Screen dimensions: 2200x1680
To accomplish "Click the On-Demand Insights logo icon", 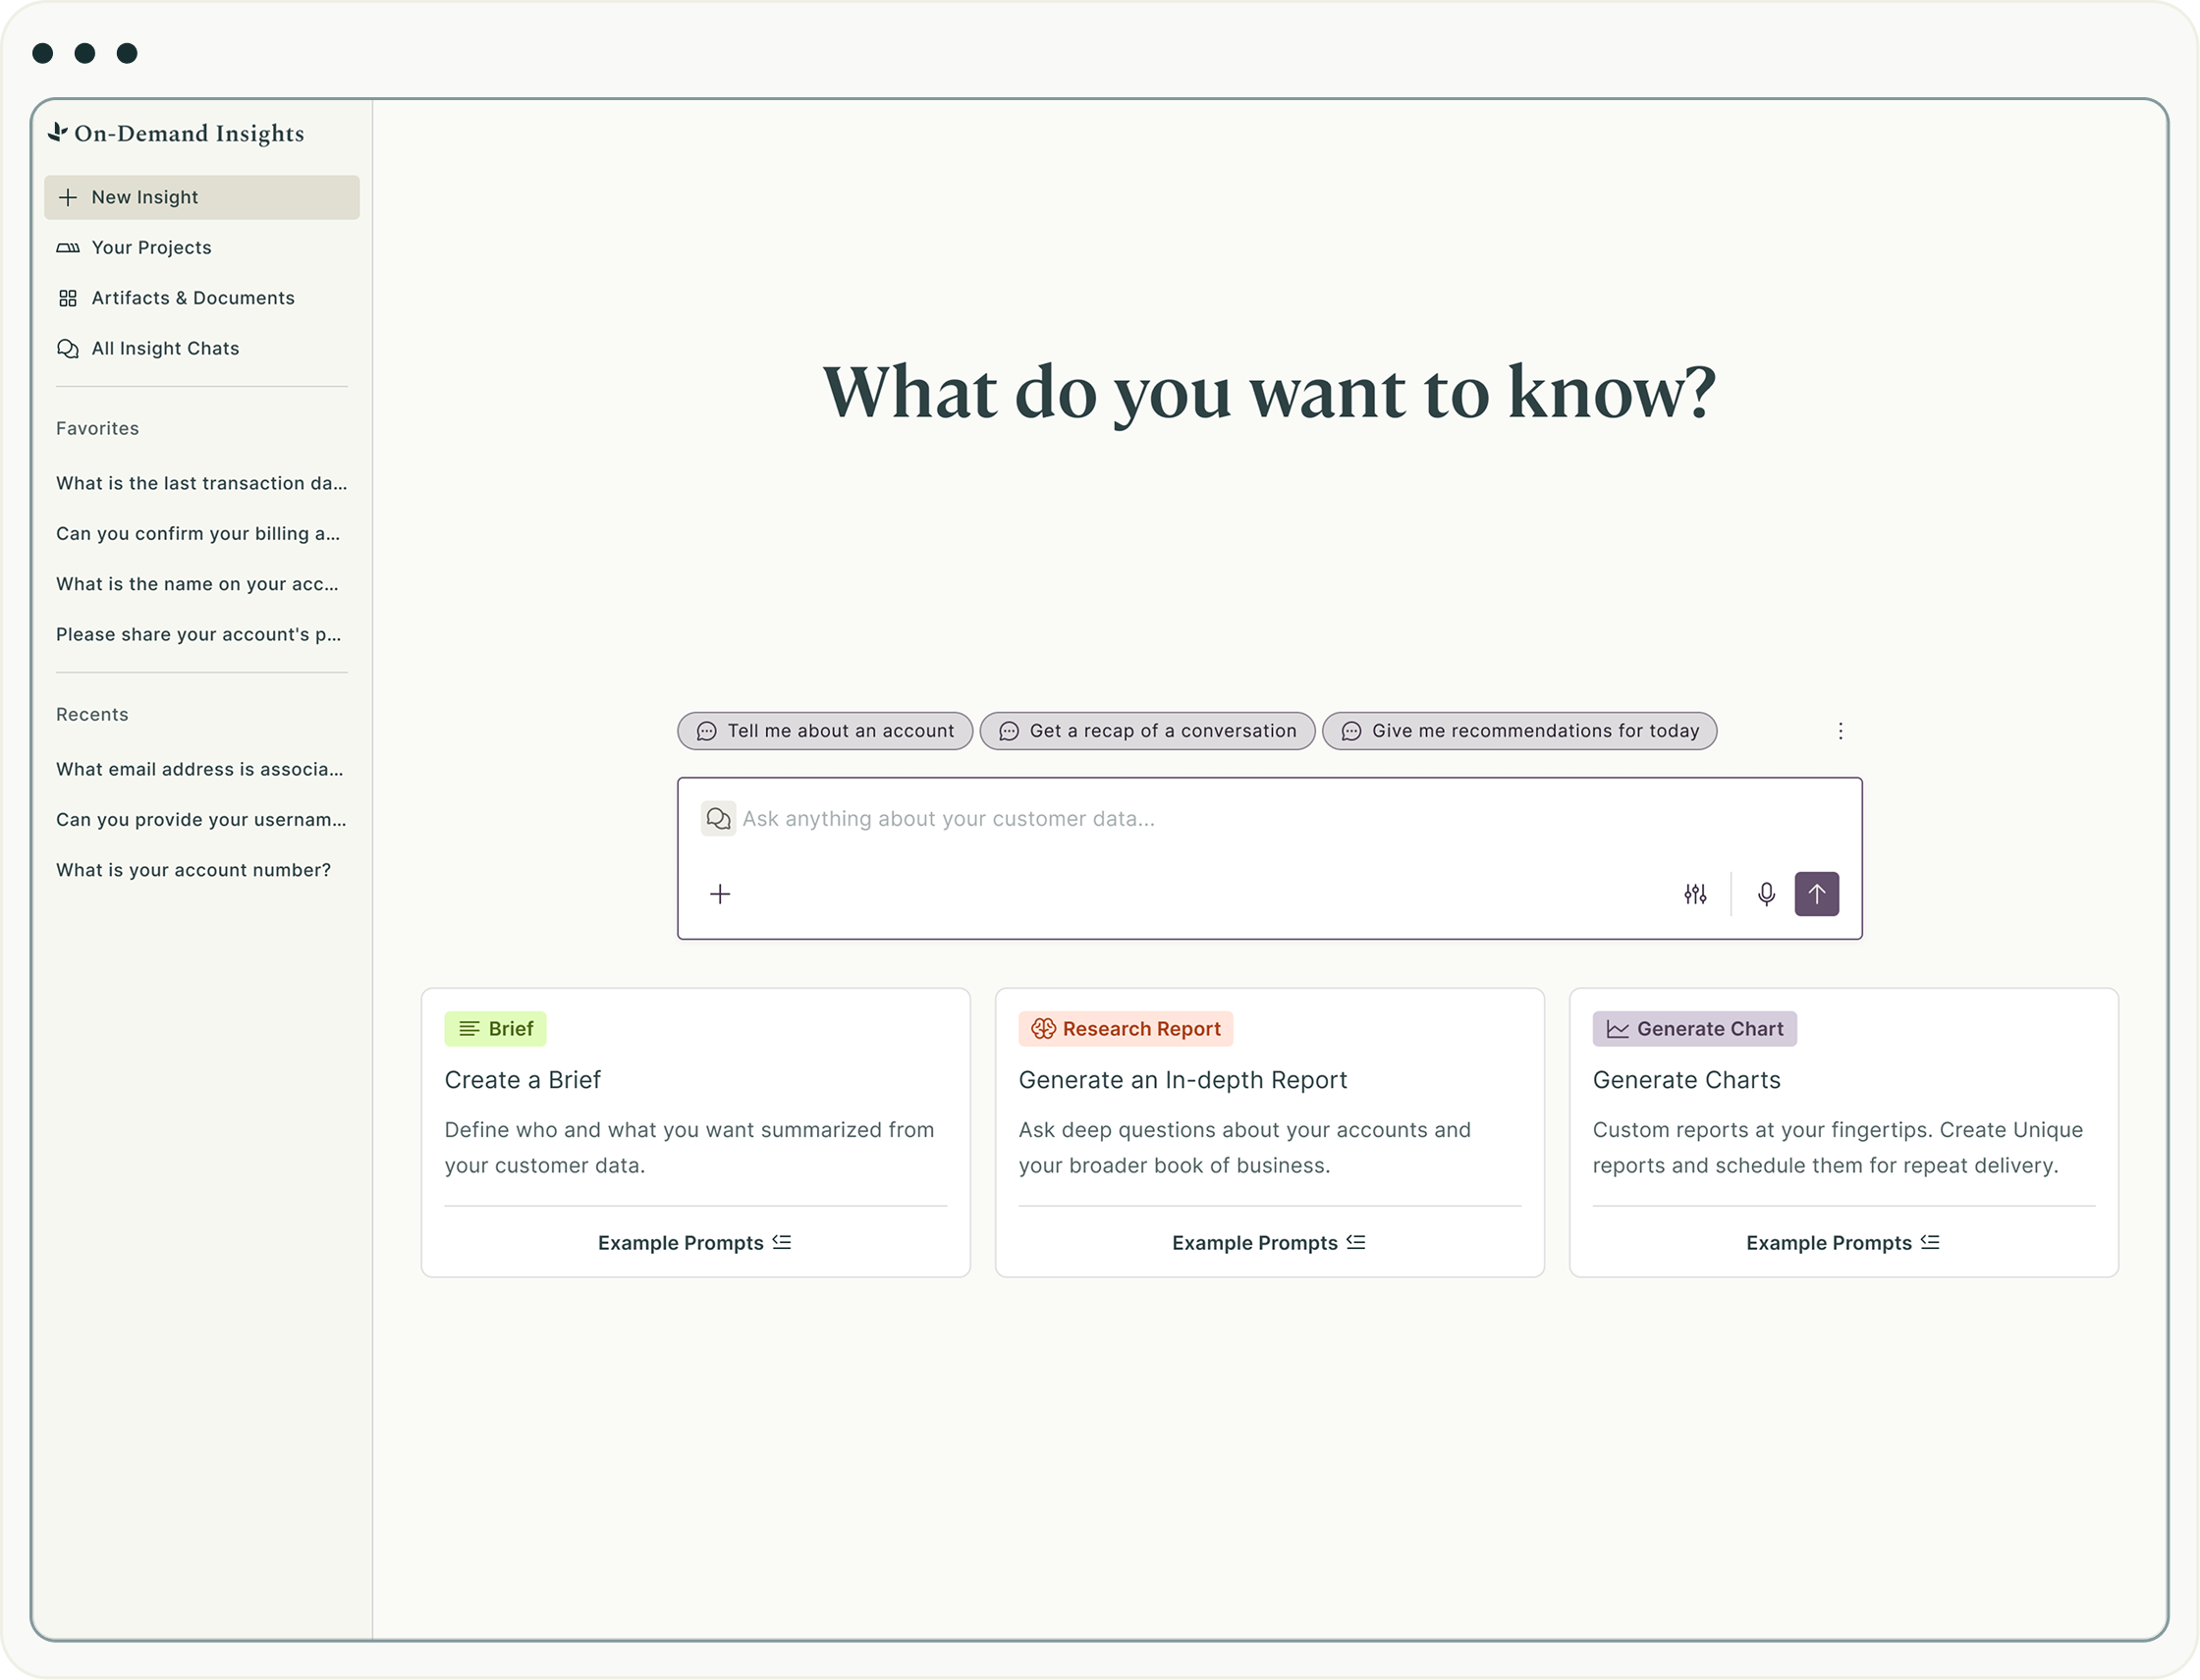I will pyautogui.click(x=58, y=132).
